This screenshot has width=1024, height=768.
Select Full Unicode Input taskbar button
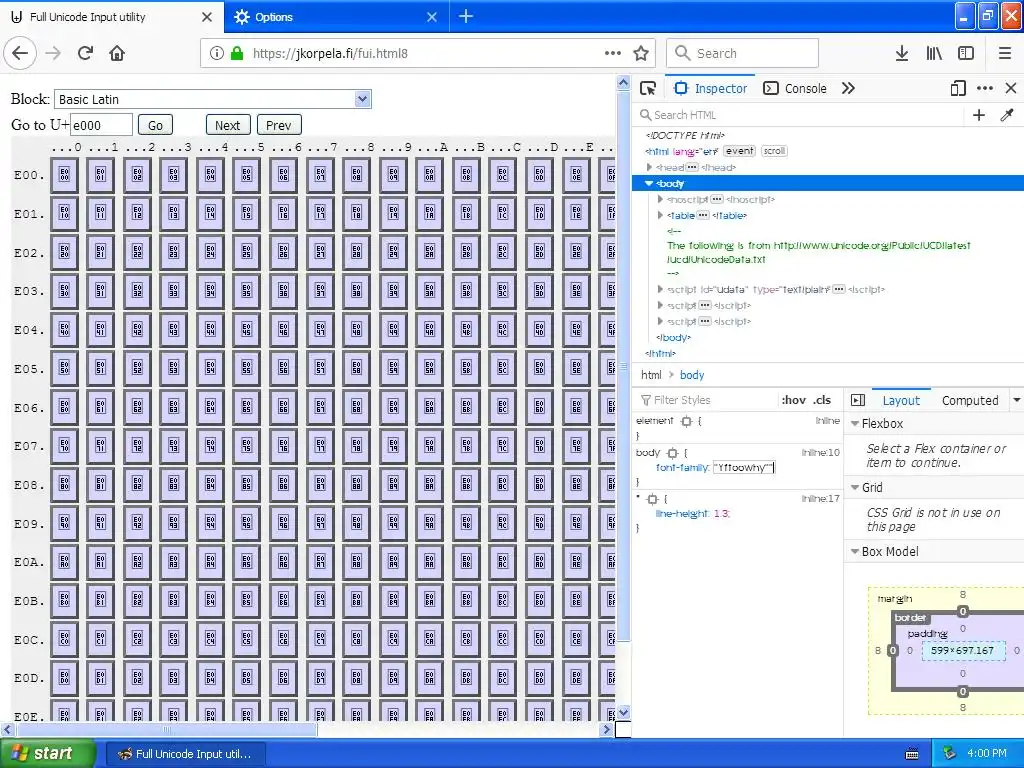(185, 754)
